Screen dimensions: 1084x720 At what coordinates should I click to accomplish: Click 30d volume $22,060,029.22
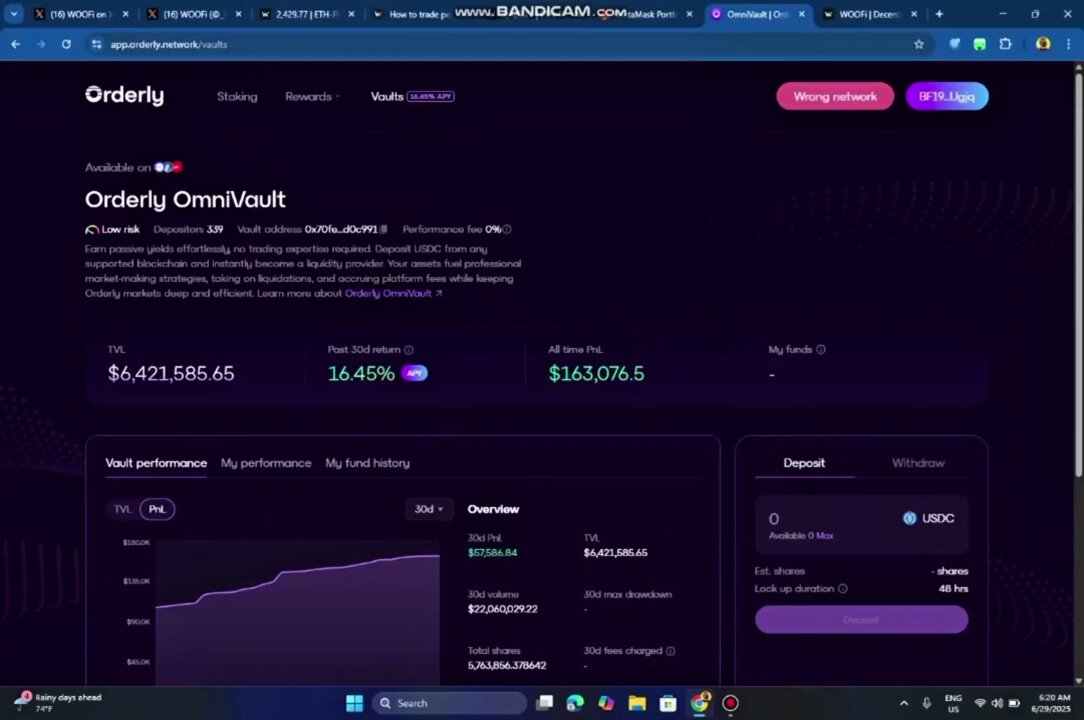(x=503, y=609)
